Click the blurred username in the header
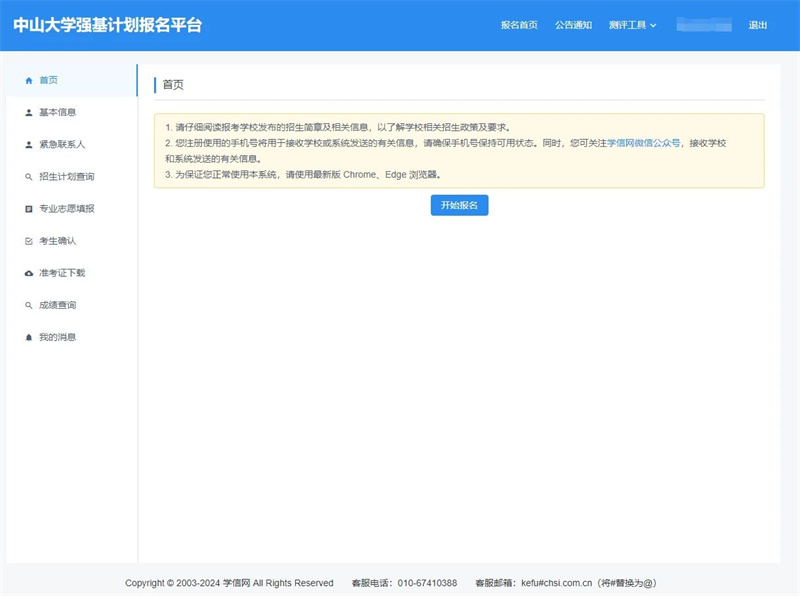 704,24
